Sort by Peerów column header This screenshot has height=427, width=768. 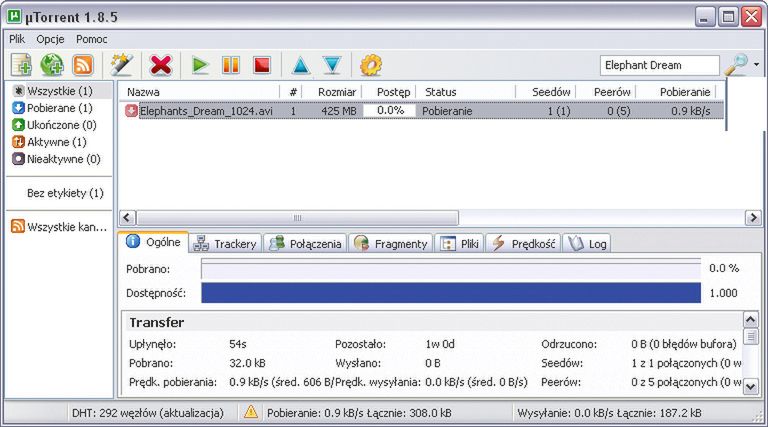(606, 92)
